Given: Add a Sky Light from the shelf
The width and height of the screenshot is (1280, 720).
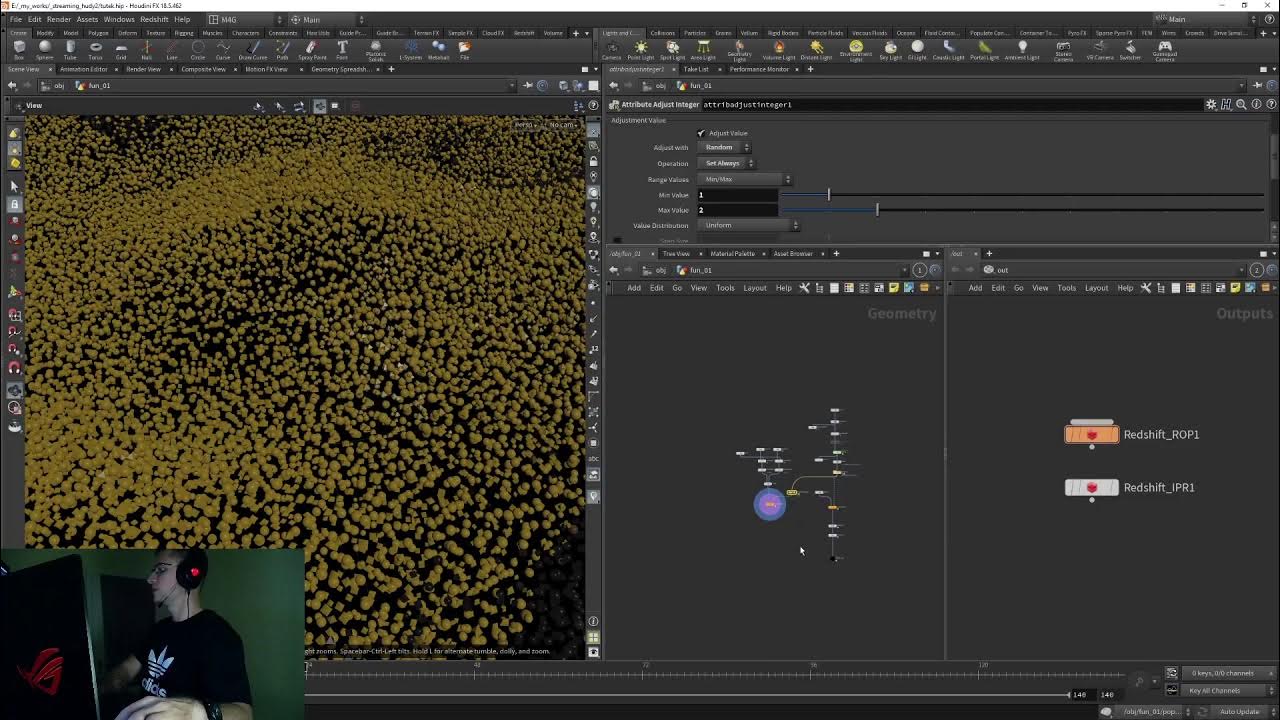Looking at the screenshot, I should point(890,49).
